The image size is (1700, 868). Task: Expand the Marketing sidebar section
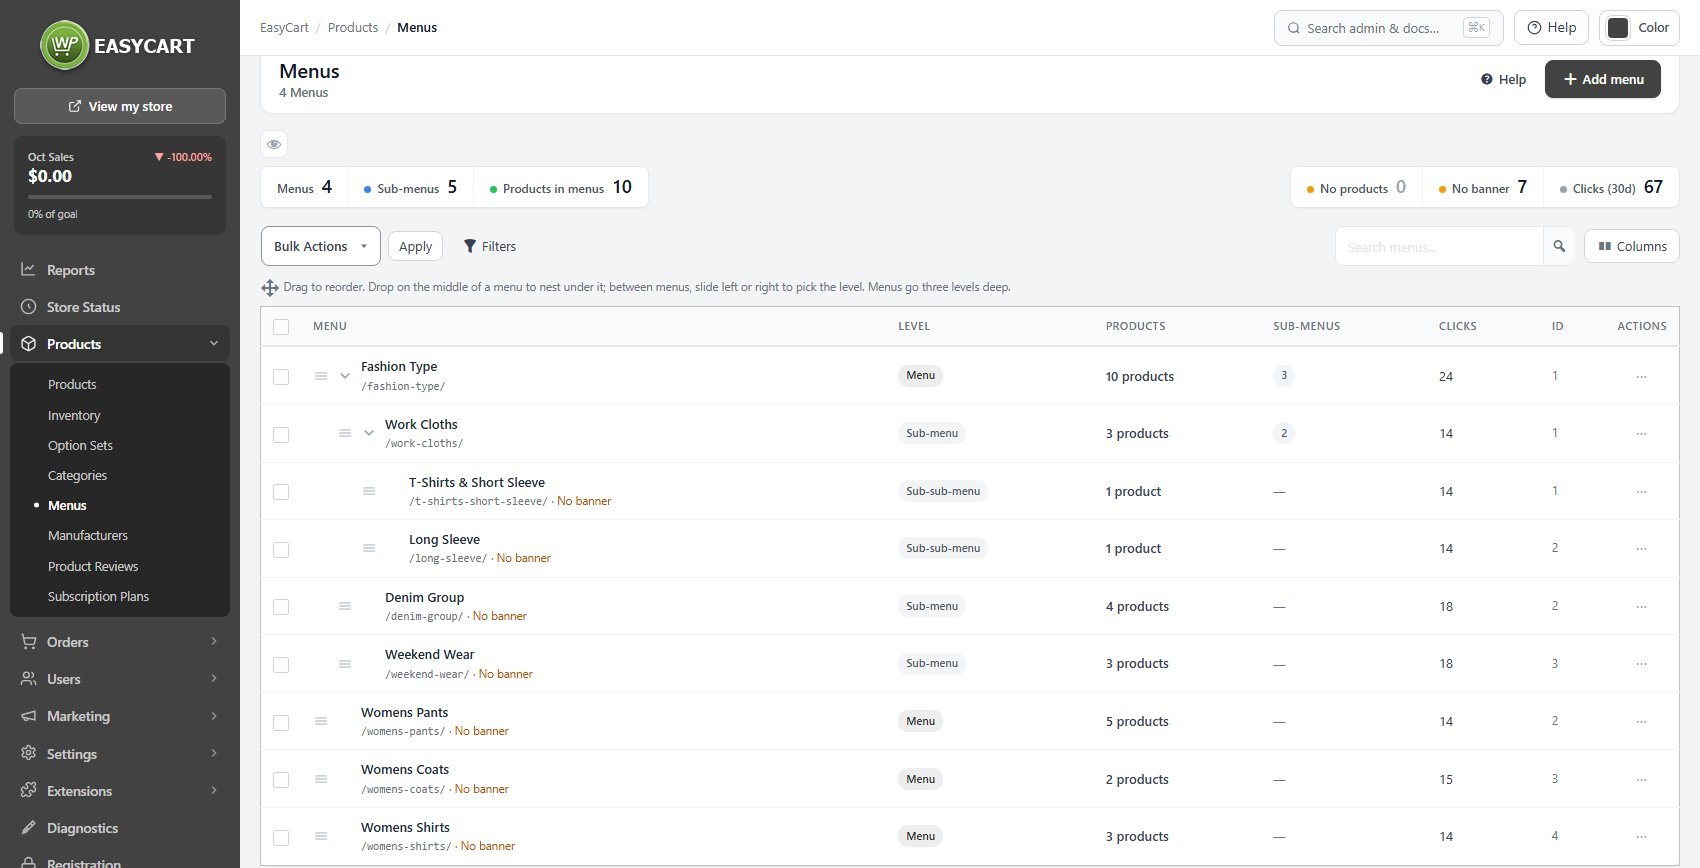coord(120,716)
